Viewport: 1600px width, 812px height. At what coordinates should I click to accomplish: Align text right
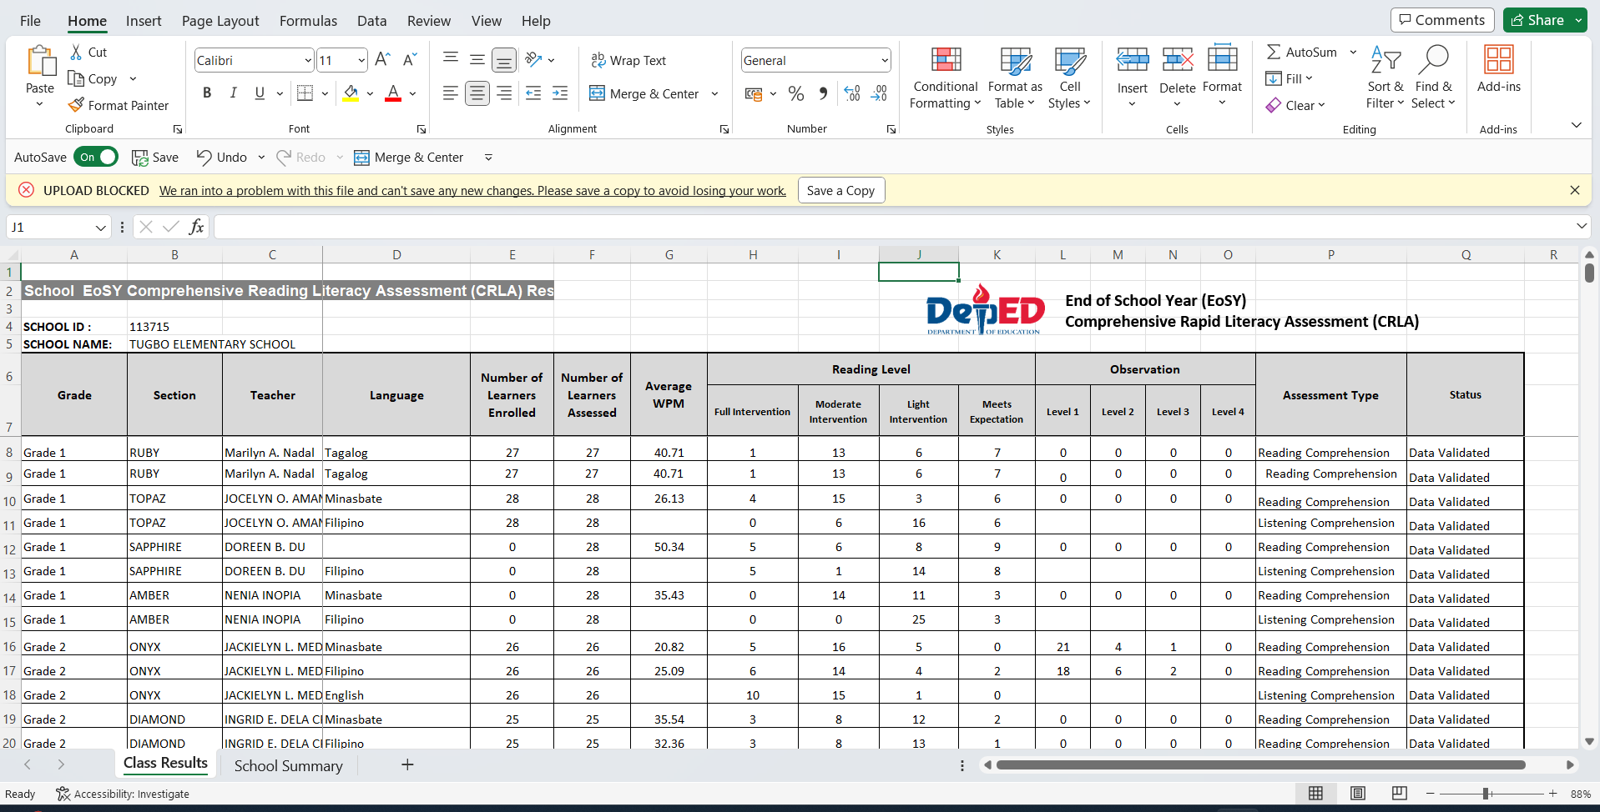pos(504,93)
